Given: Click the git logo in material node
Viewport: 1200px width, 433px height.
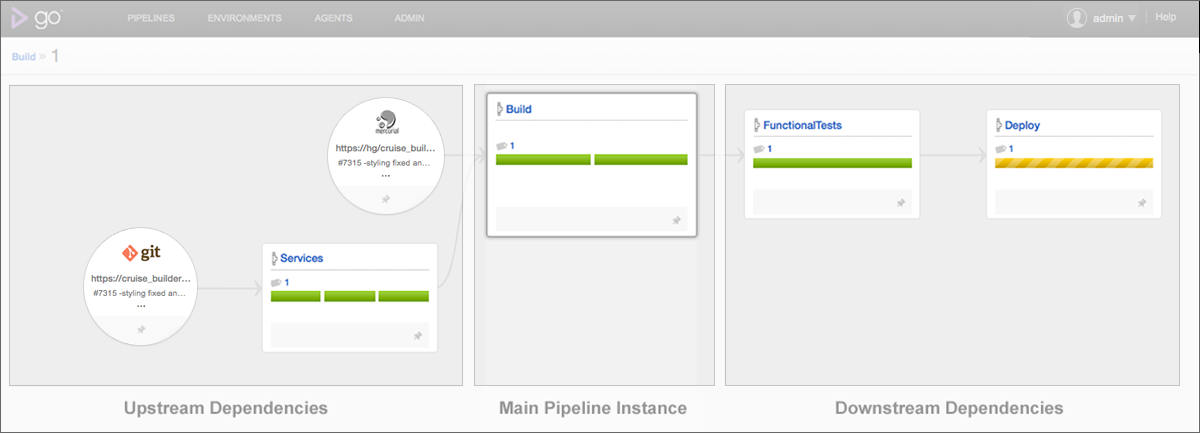Looking at the screenshot, I should point(141,253).
